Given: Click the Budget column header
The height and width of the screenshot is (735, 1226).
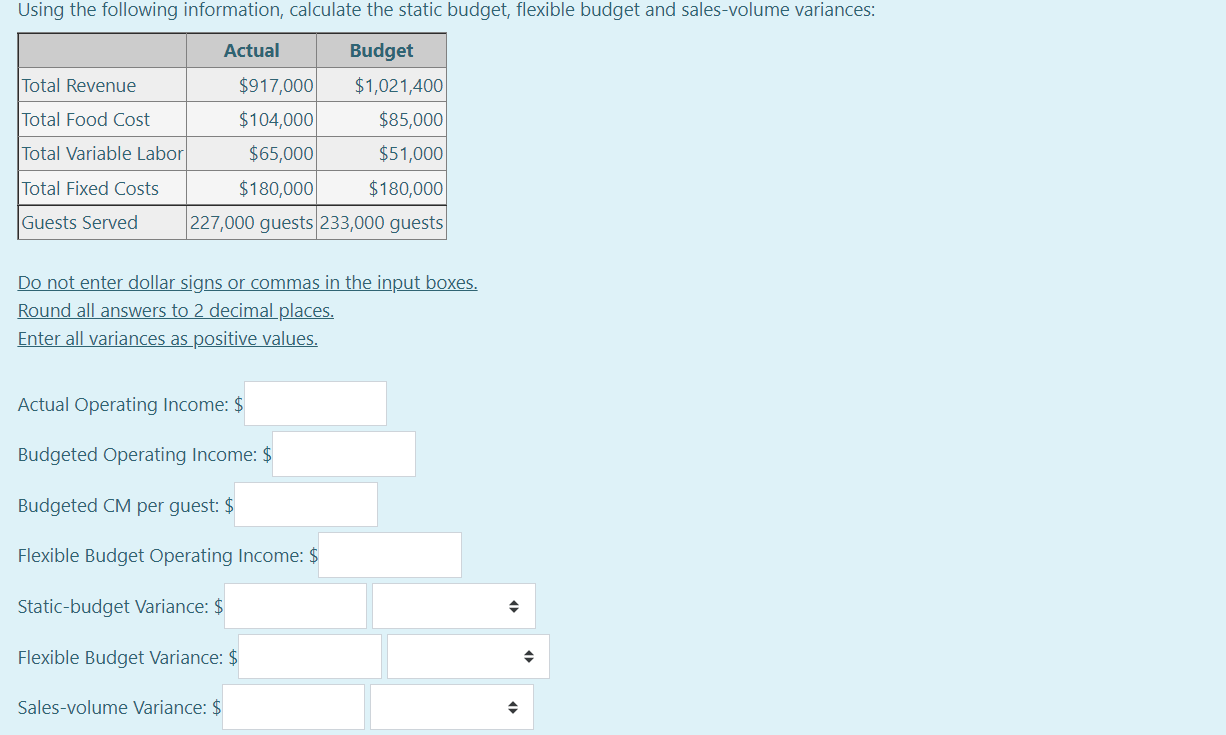Looking at the screenshot, I should [x=381, y=50].
